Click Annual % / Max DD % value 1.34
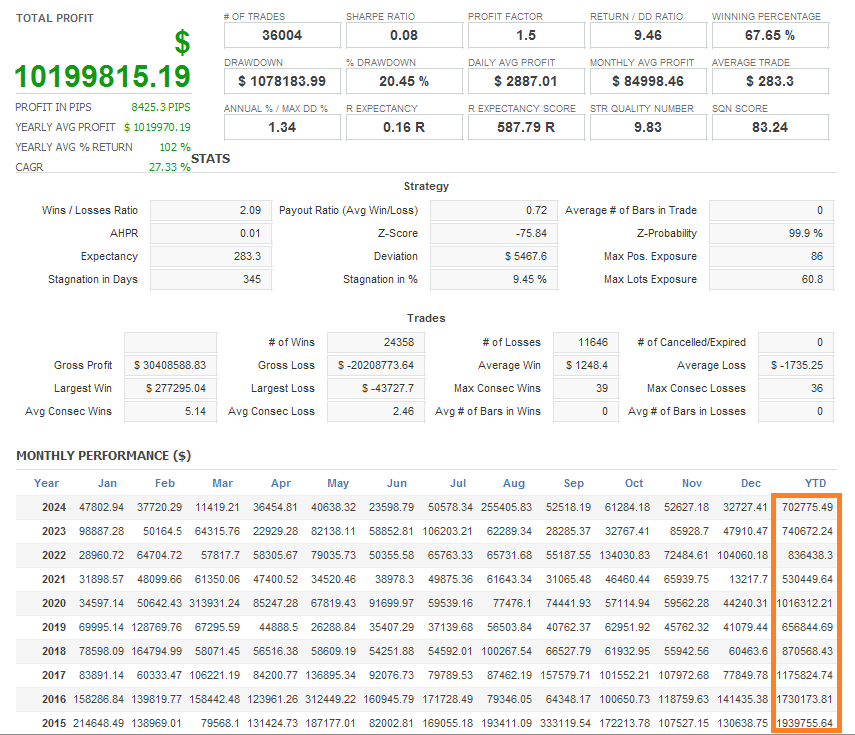 [282, 127]
